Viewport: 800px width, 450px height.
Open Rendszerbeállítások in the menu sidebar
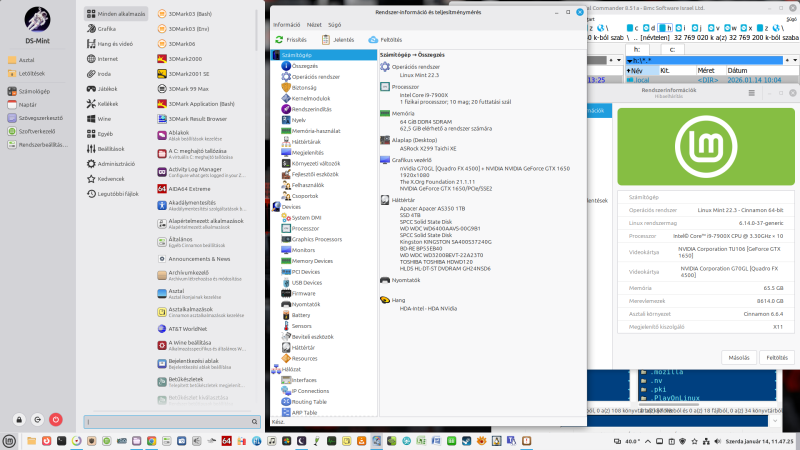click(37, 145)
